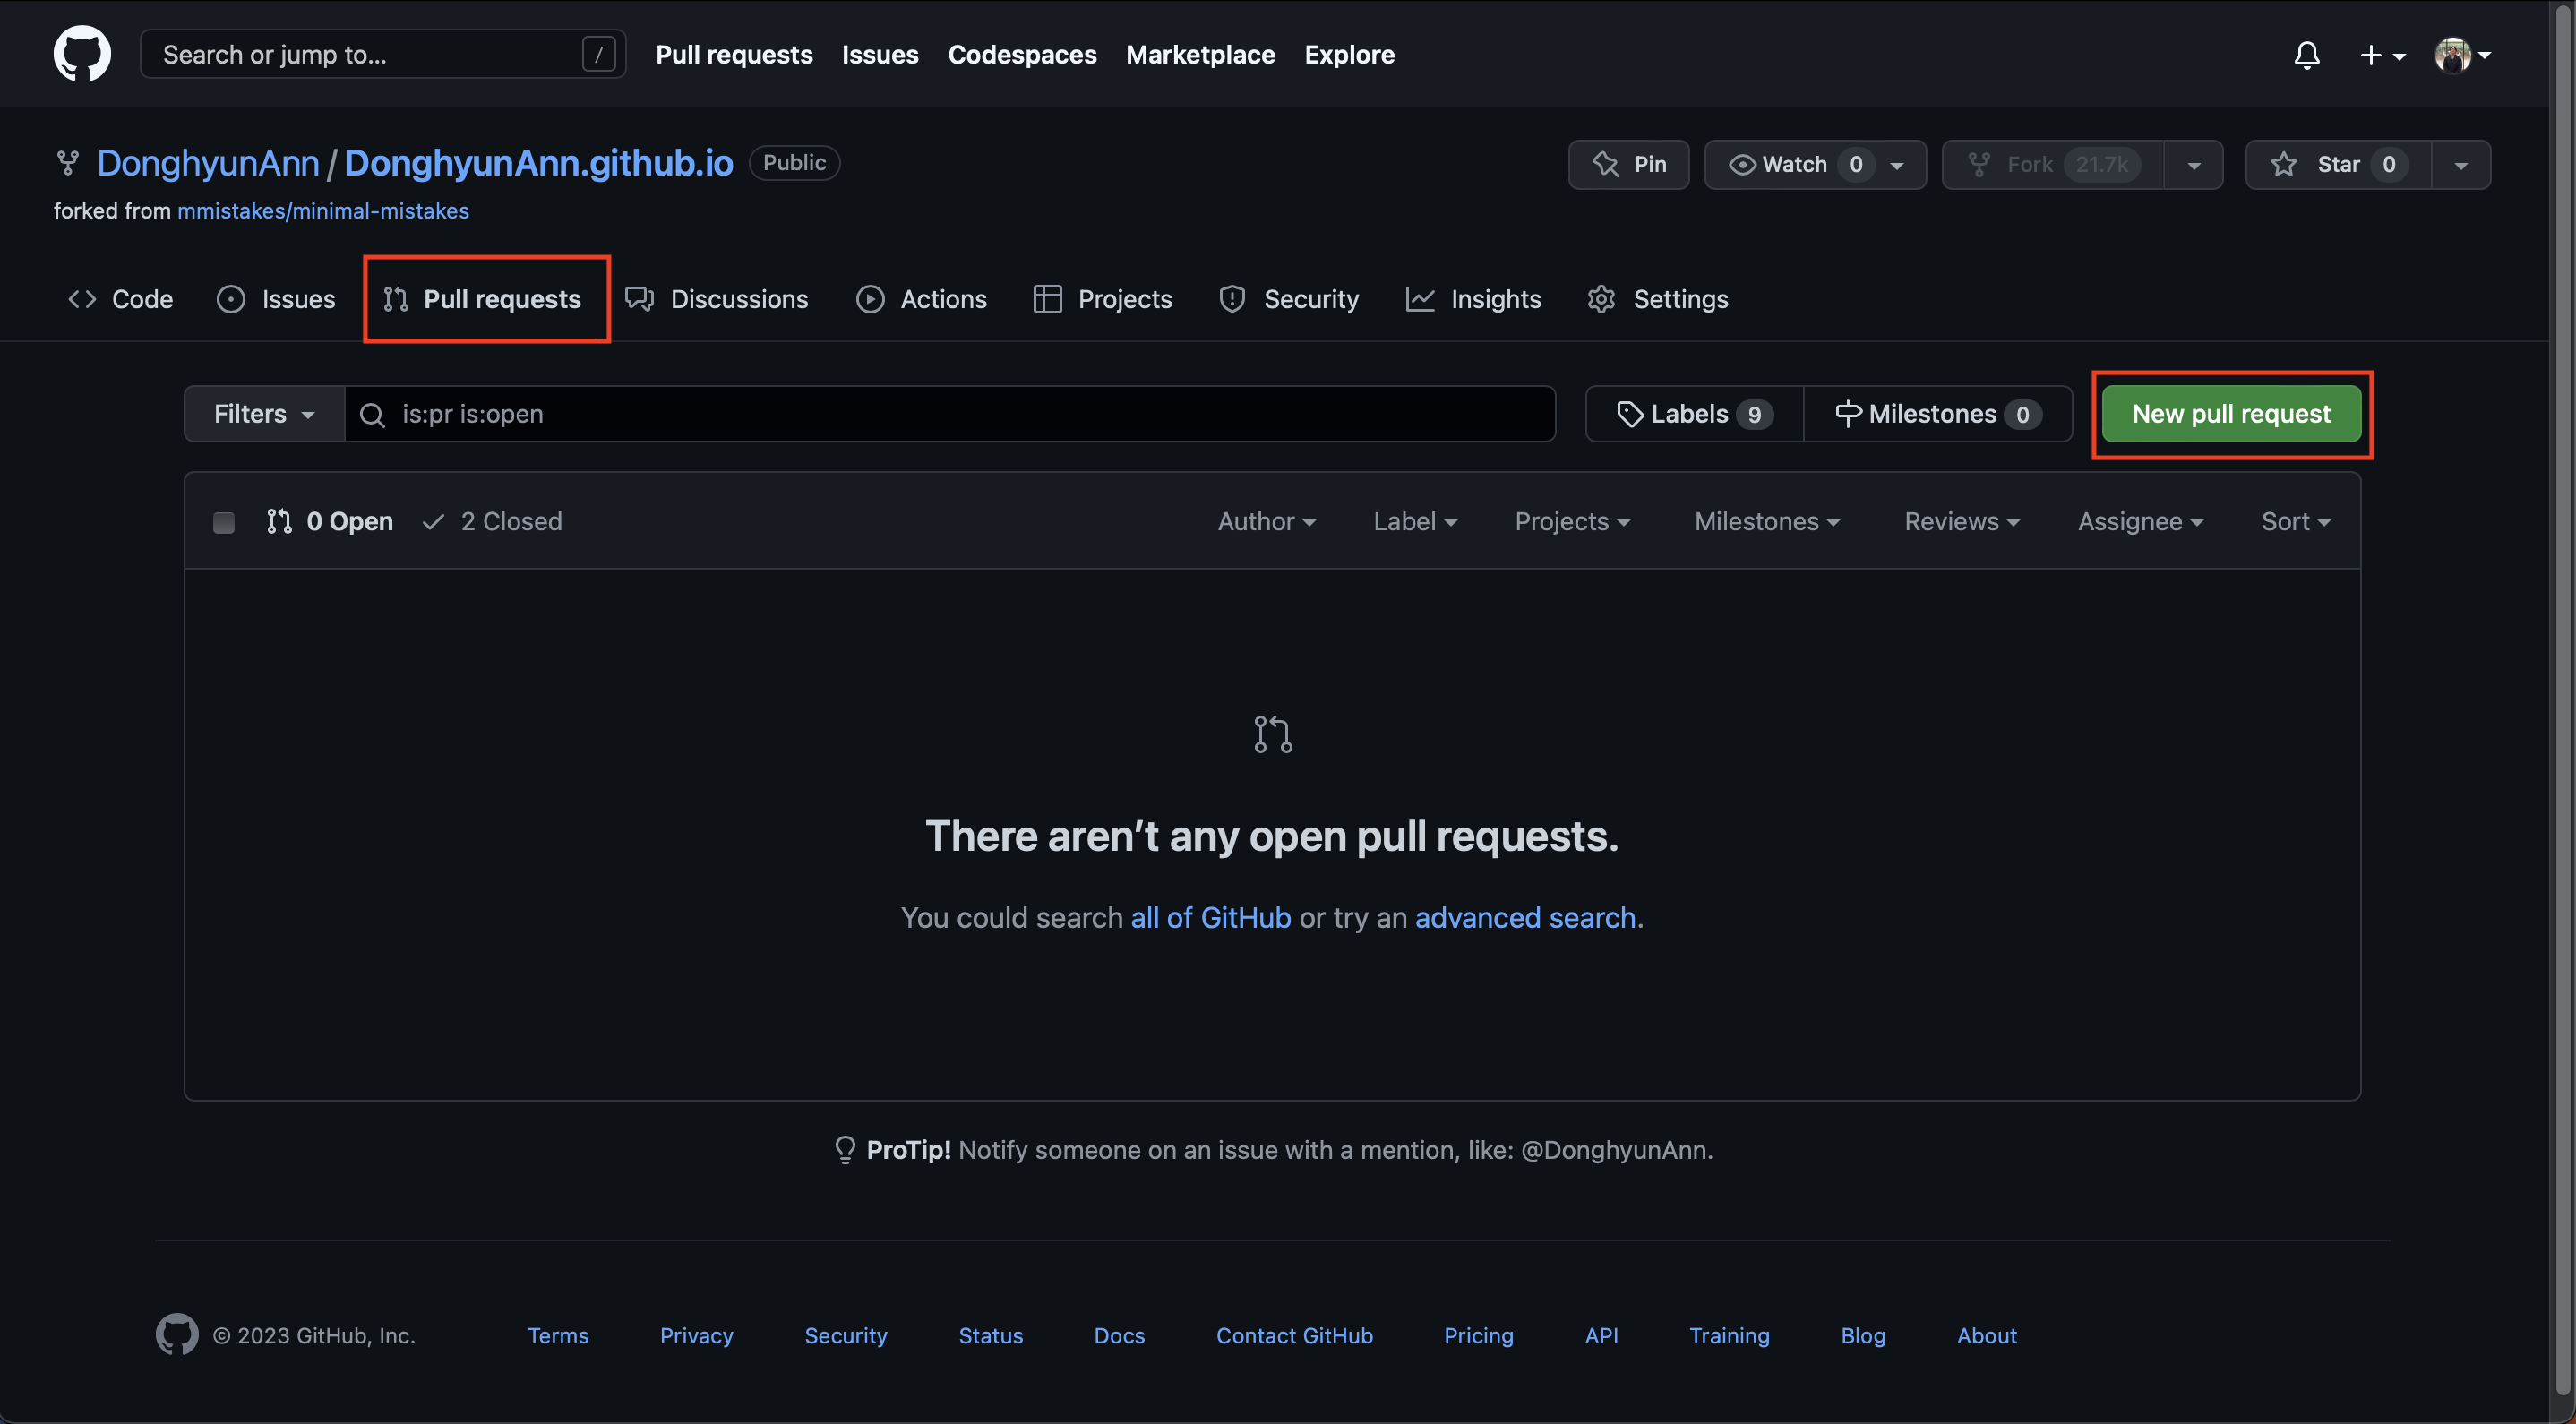Toggle the select-all pull requests checkbox
Viewport: 2576px width, 1424px height.
point(224,522)
